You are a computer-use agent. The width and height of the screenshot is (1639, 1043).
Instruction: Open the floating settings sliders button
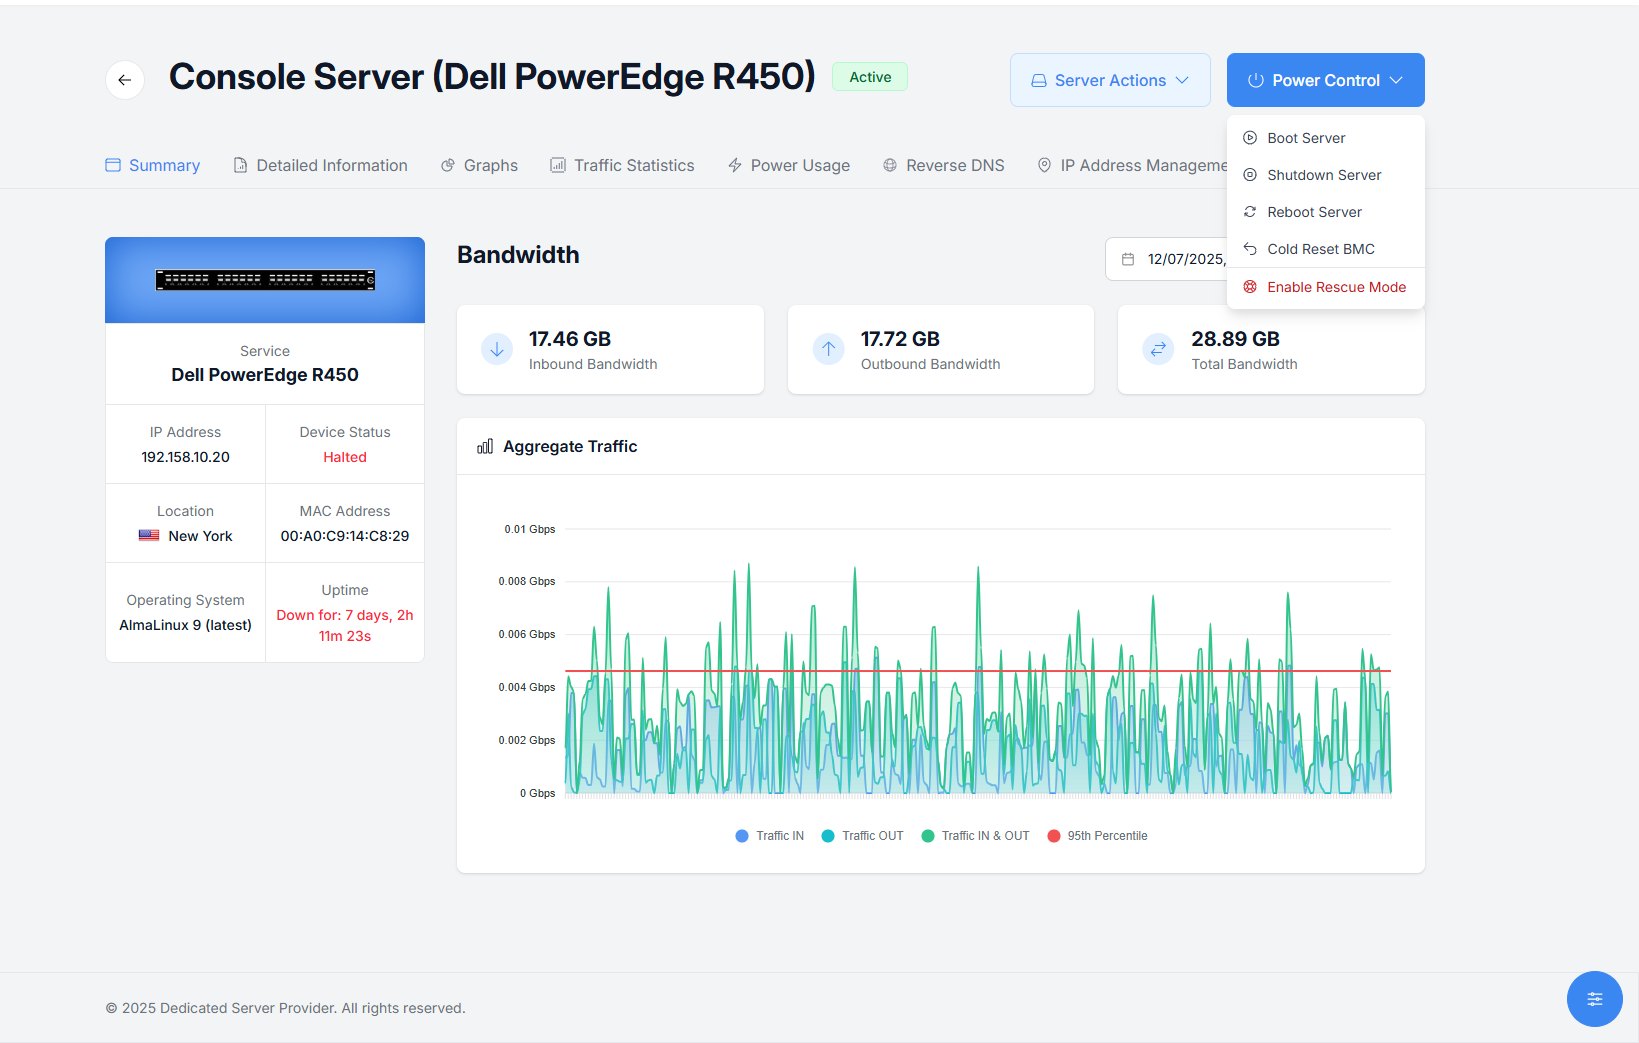[x=1594, y=998]
